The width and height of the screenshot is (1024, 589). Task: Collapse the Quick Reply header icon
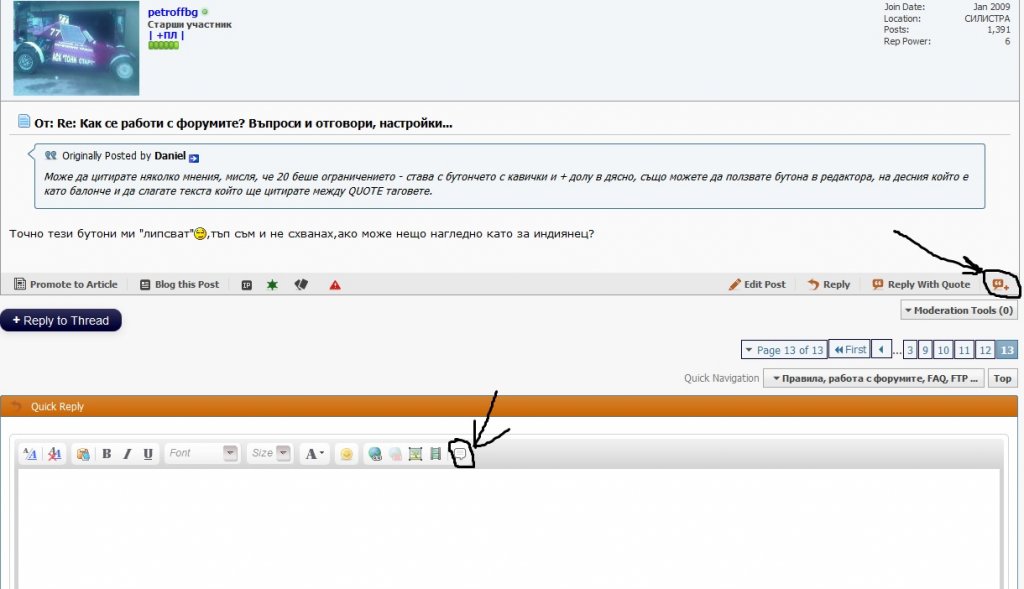click(16, 406)
